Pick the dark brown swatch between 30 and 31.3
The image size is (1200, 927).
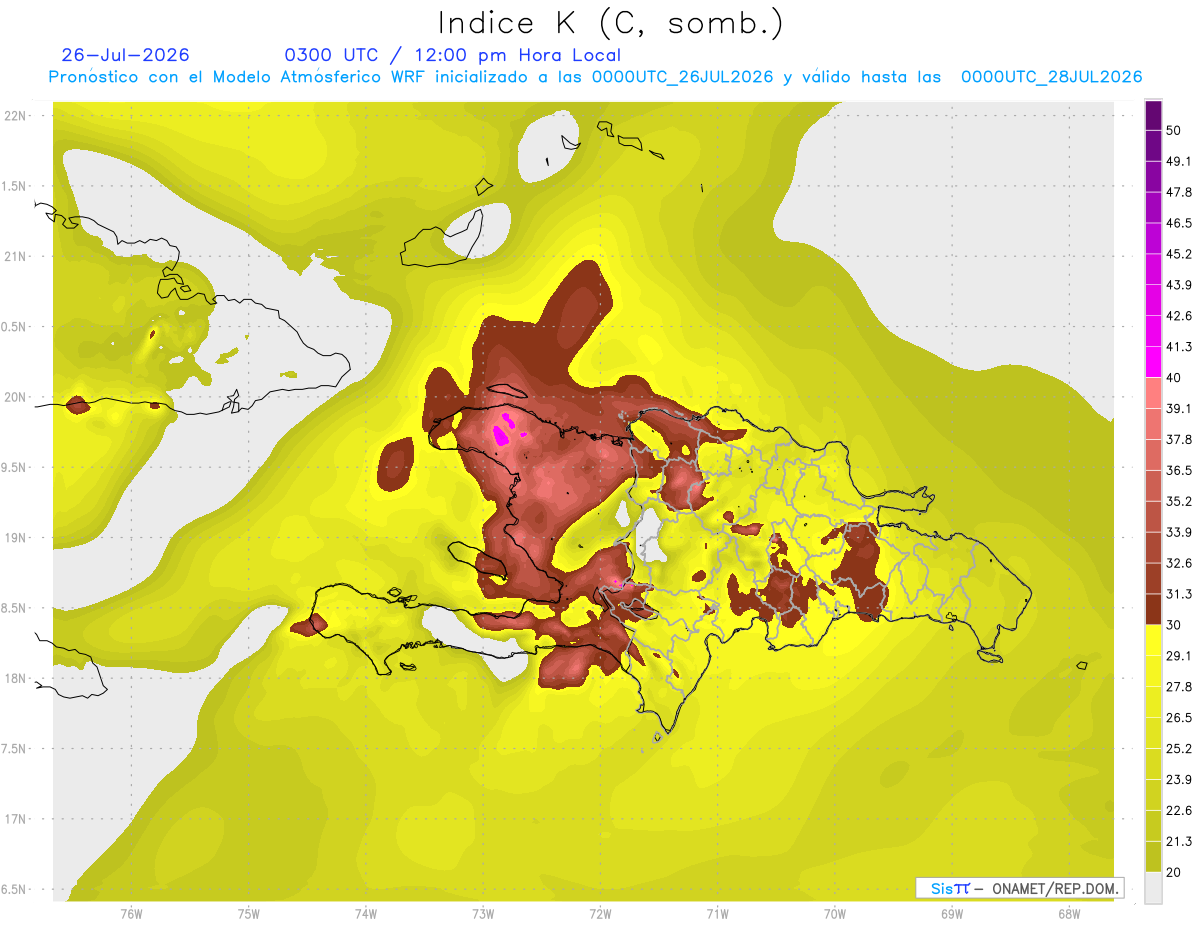(x=1153, y=609)
